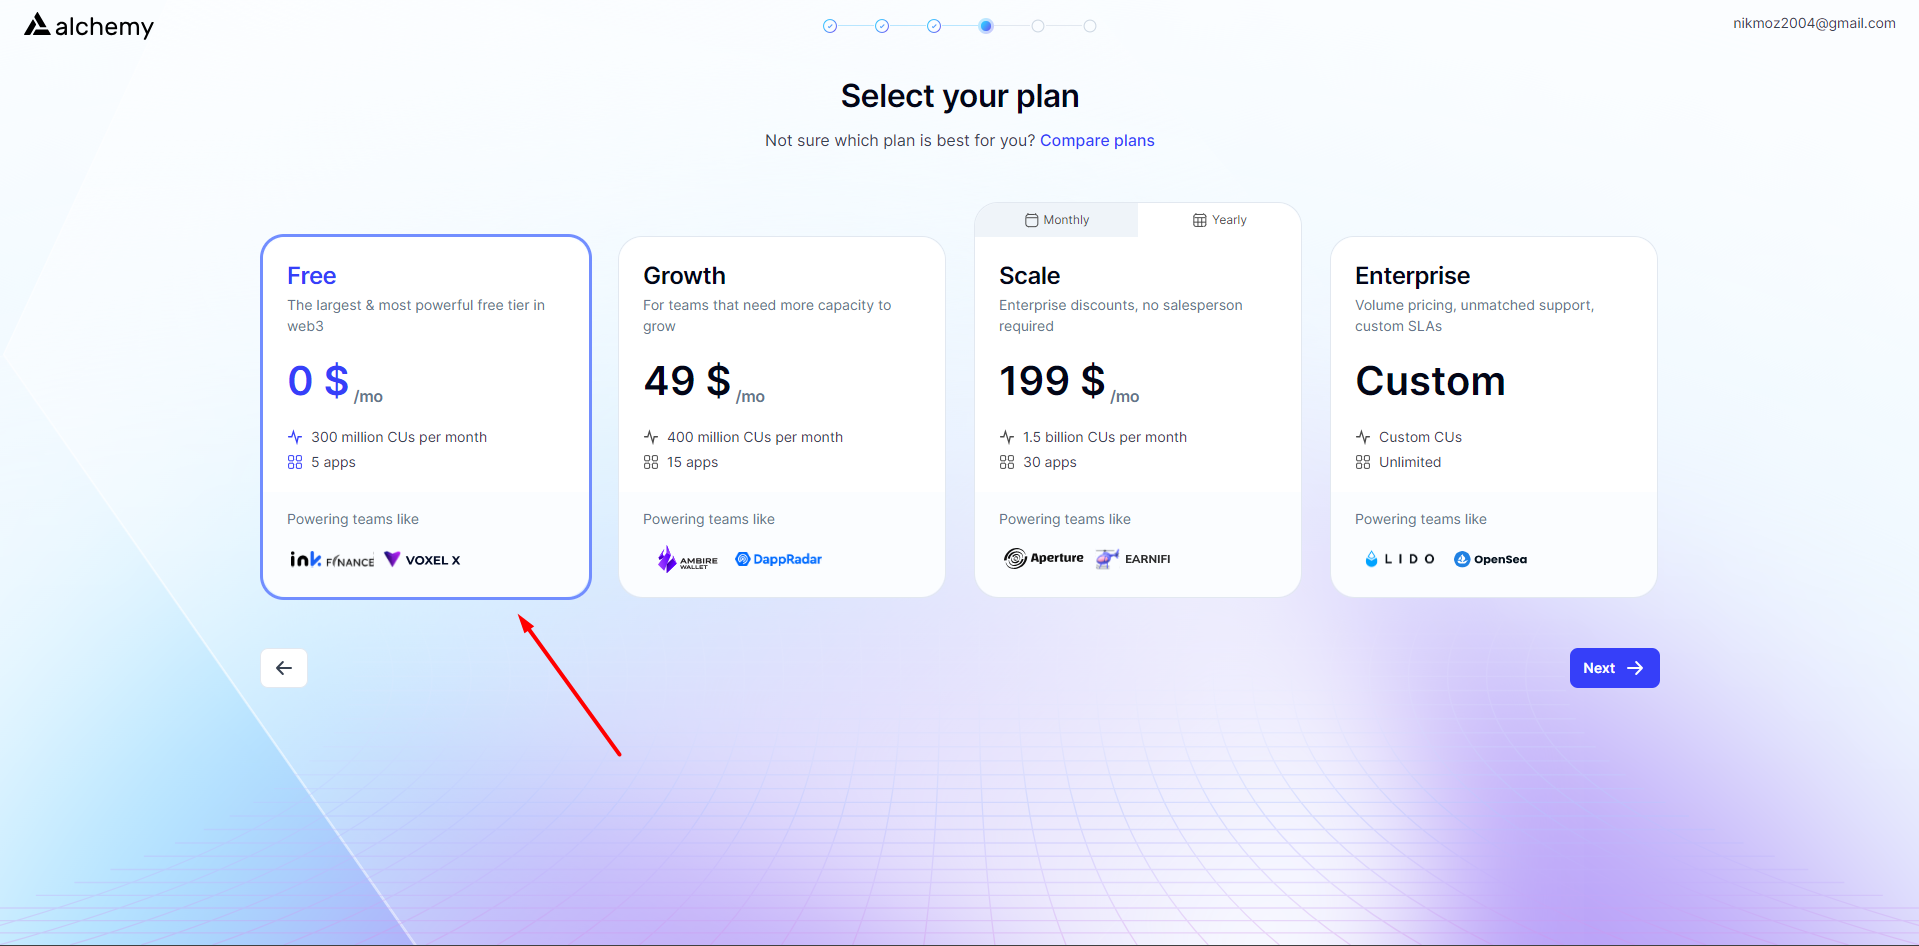1919x946 pixels.
Task: Click the ink Finance logo in the Free card
Action: pyautogui.click(x=332, y=559)
